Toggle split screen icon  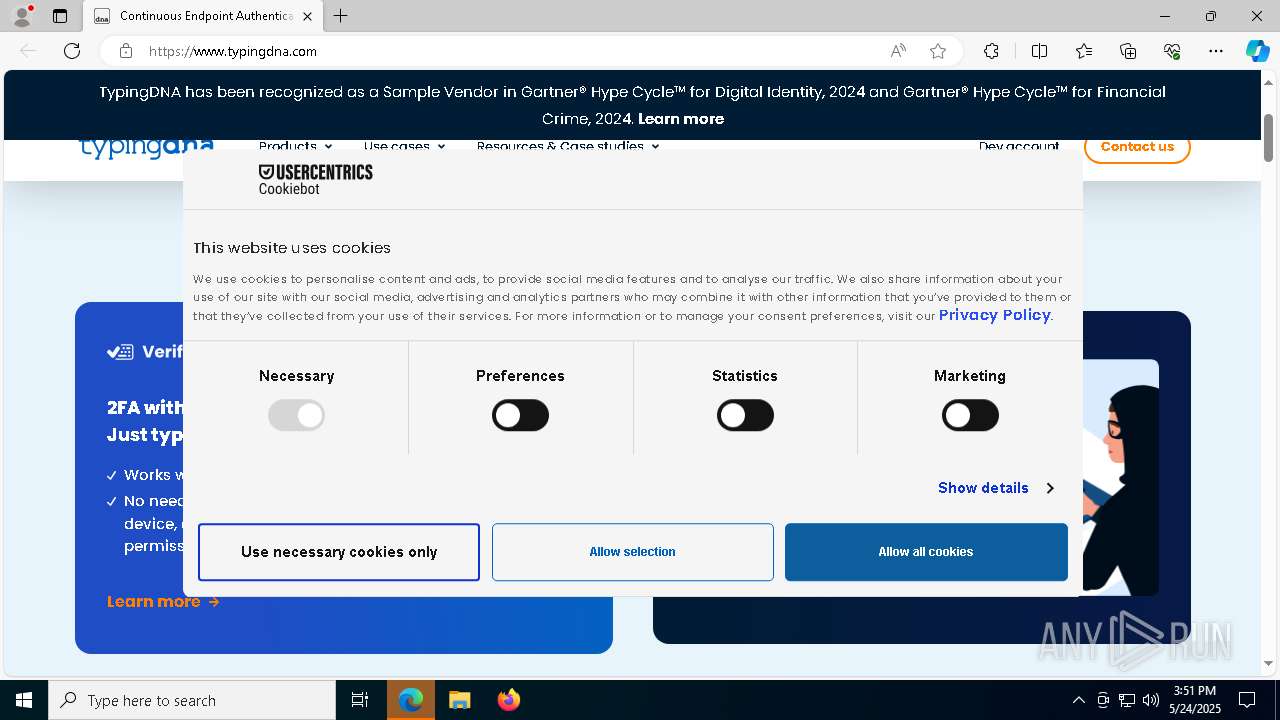(1039, 51)
